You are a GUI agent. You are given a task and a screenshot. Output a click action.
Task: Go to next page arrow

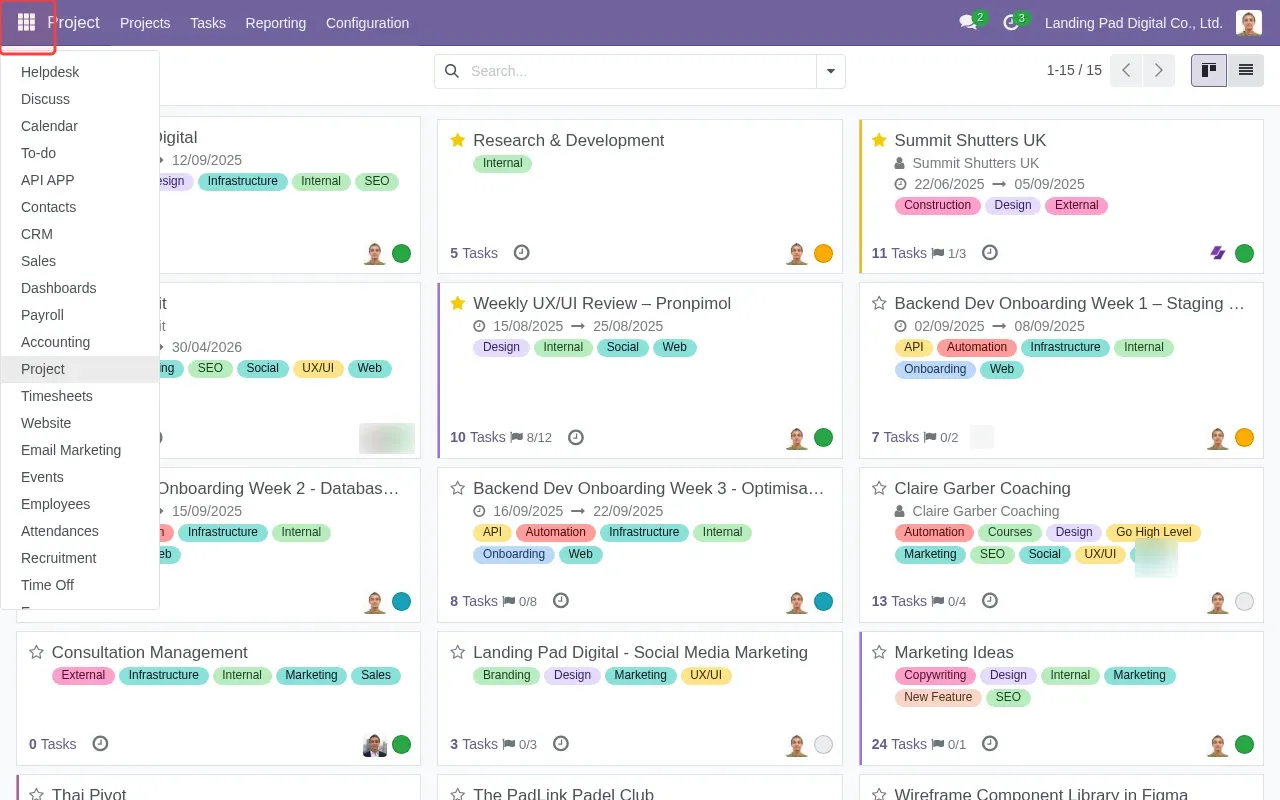pyautogui.click(x=1158, y=70)
